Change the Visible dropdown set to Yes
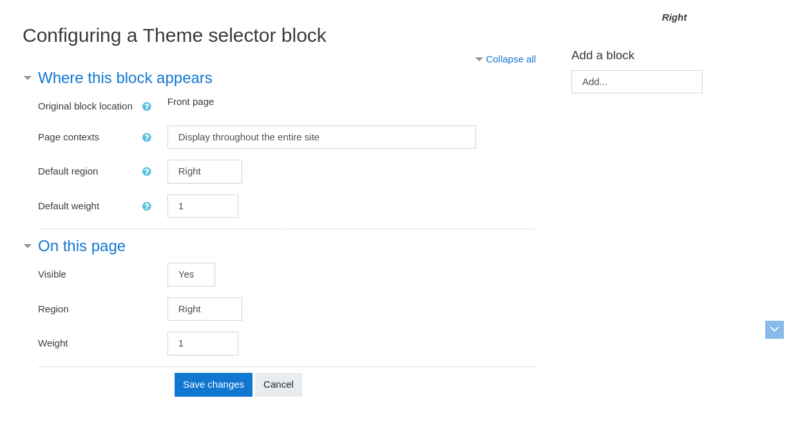 [191, 275]
